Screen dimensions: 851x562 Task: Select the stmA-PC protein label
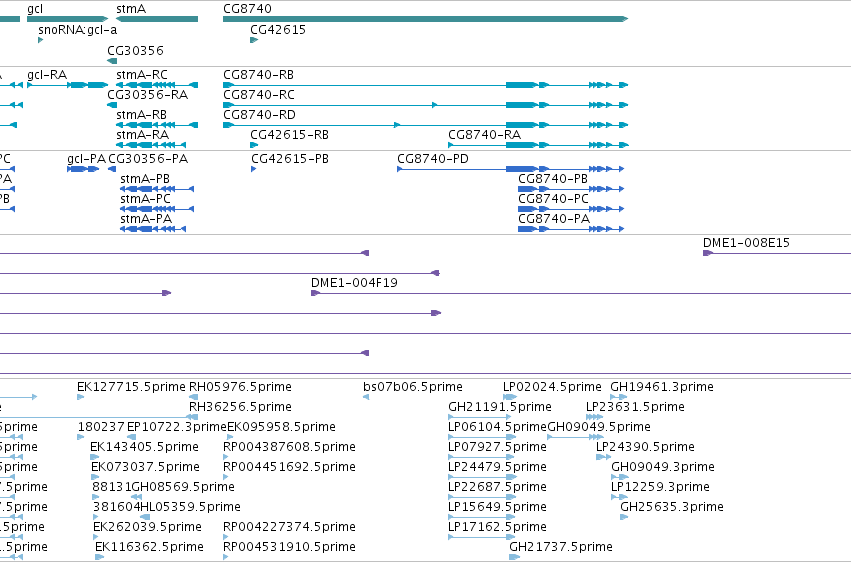(145, 199)
